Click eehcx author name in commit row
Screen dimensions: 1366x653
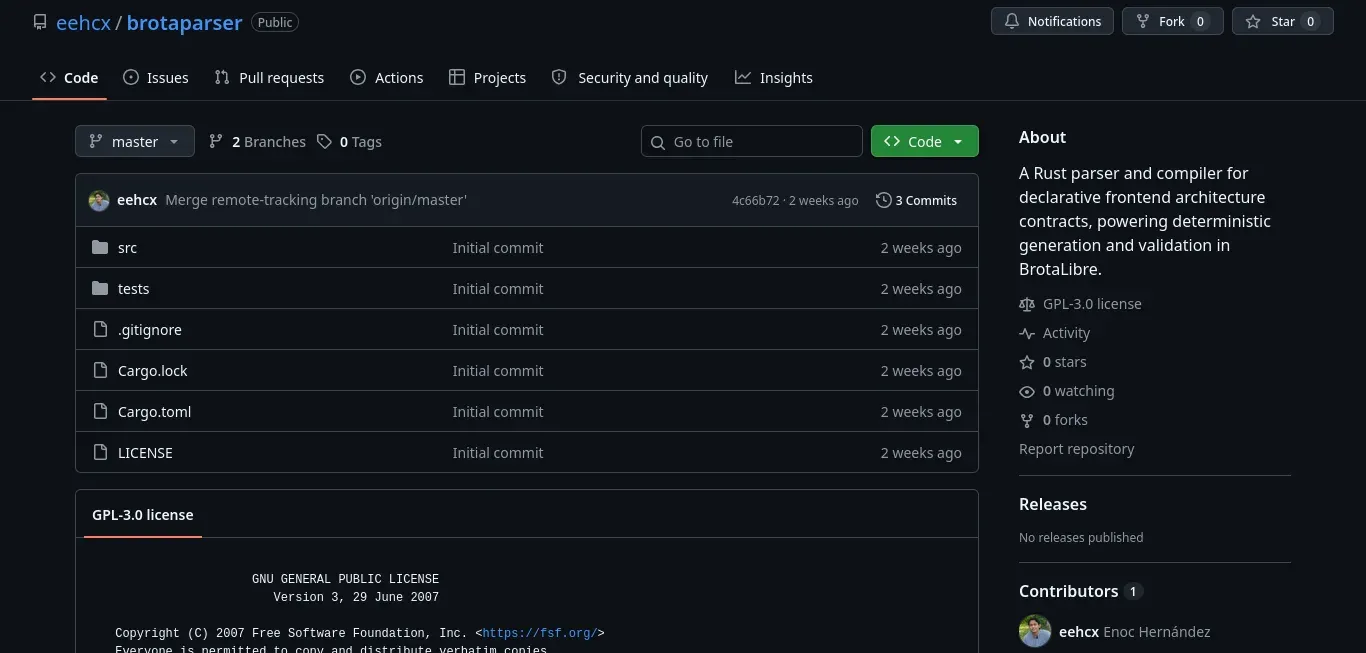137,200
